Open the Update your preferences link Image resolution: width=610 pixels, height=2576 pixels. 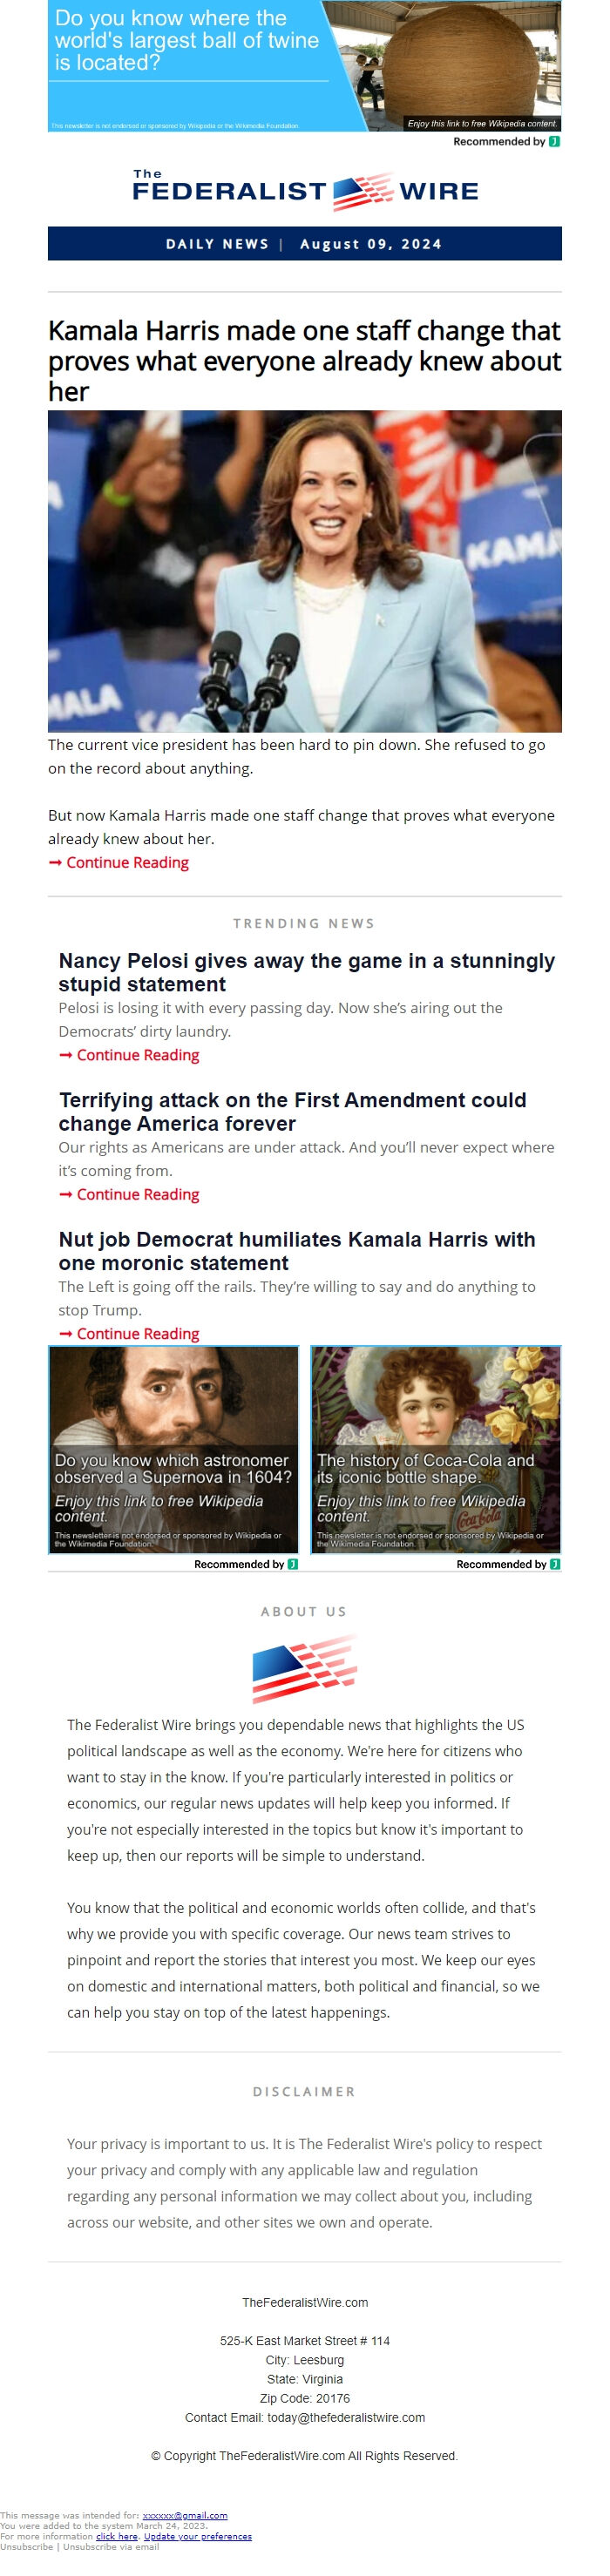coord(198,2536)
